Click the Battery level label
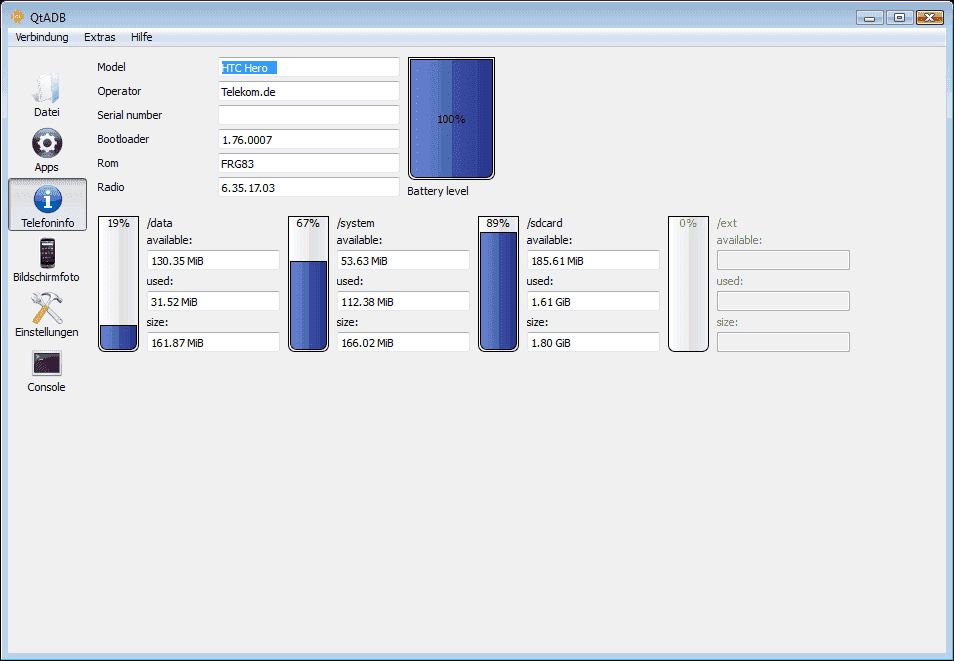 coord(437,191)
